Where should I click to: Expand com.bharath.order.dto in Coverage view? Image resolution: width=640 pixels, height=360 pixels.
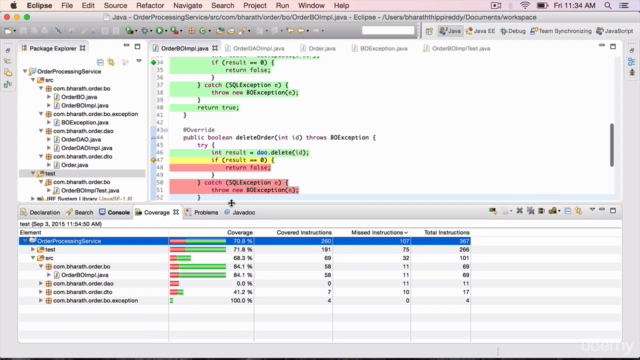pos(41,292)
